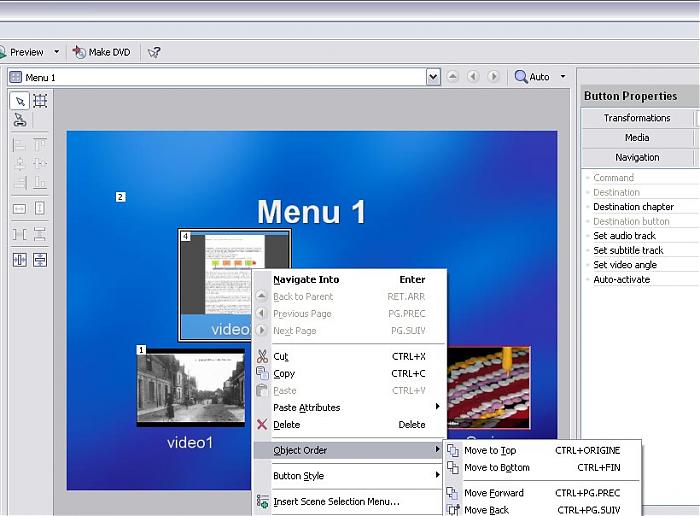The image size is (700, 516).
Task: Toggle the grid overlay tool
Action: (40, 101)
